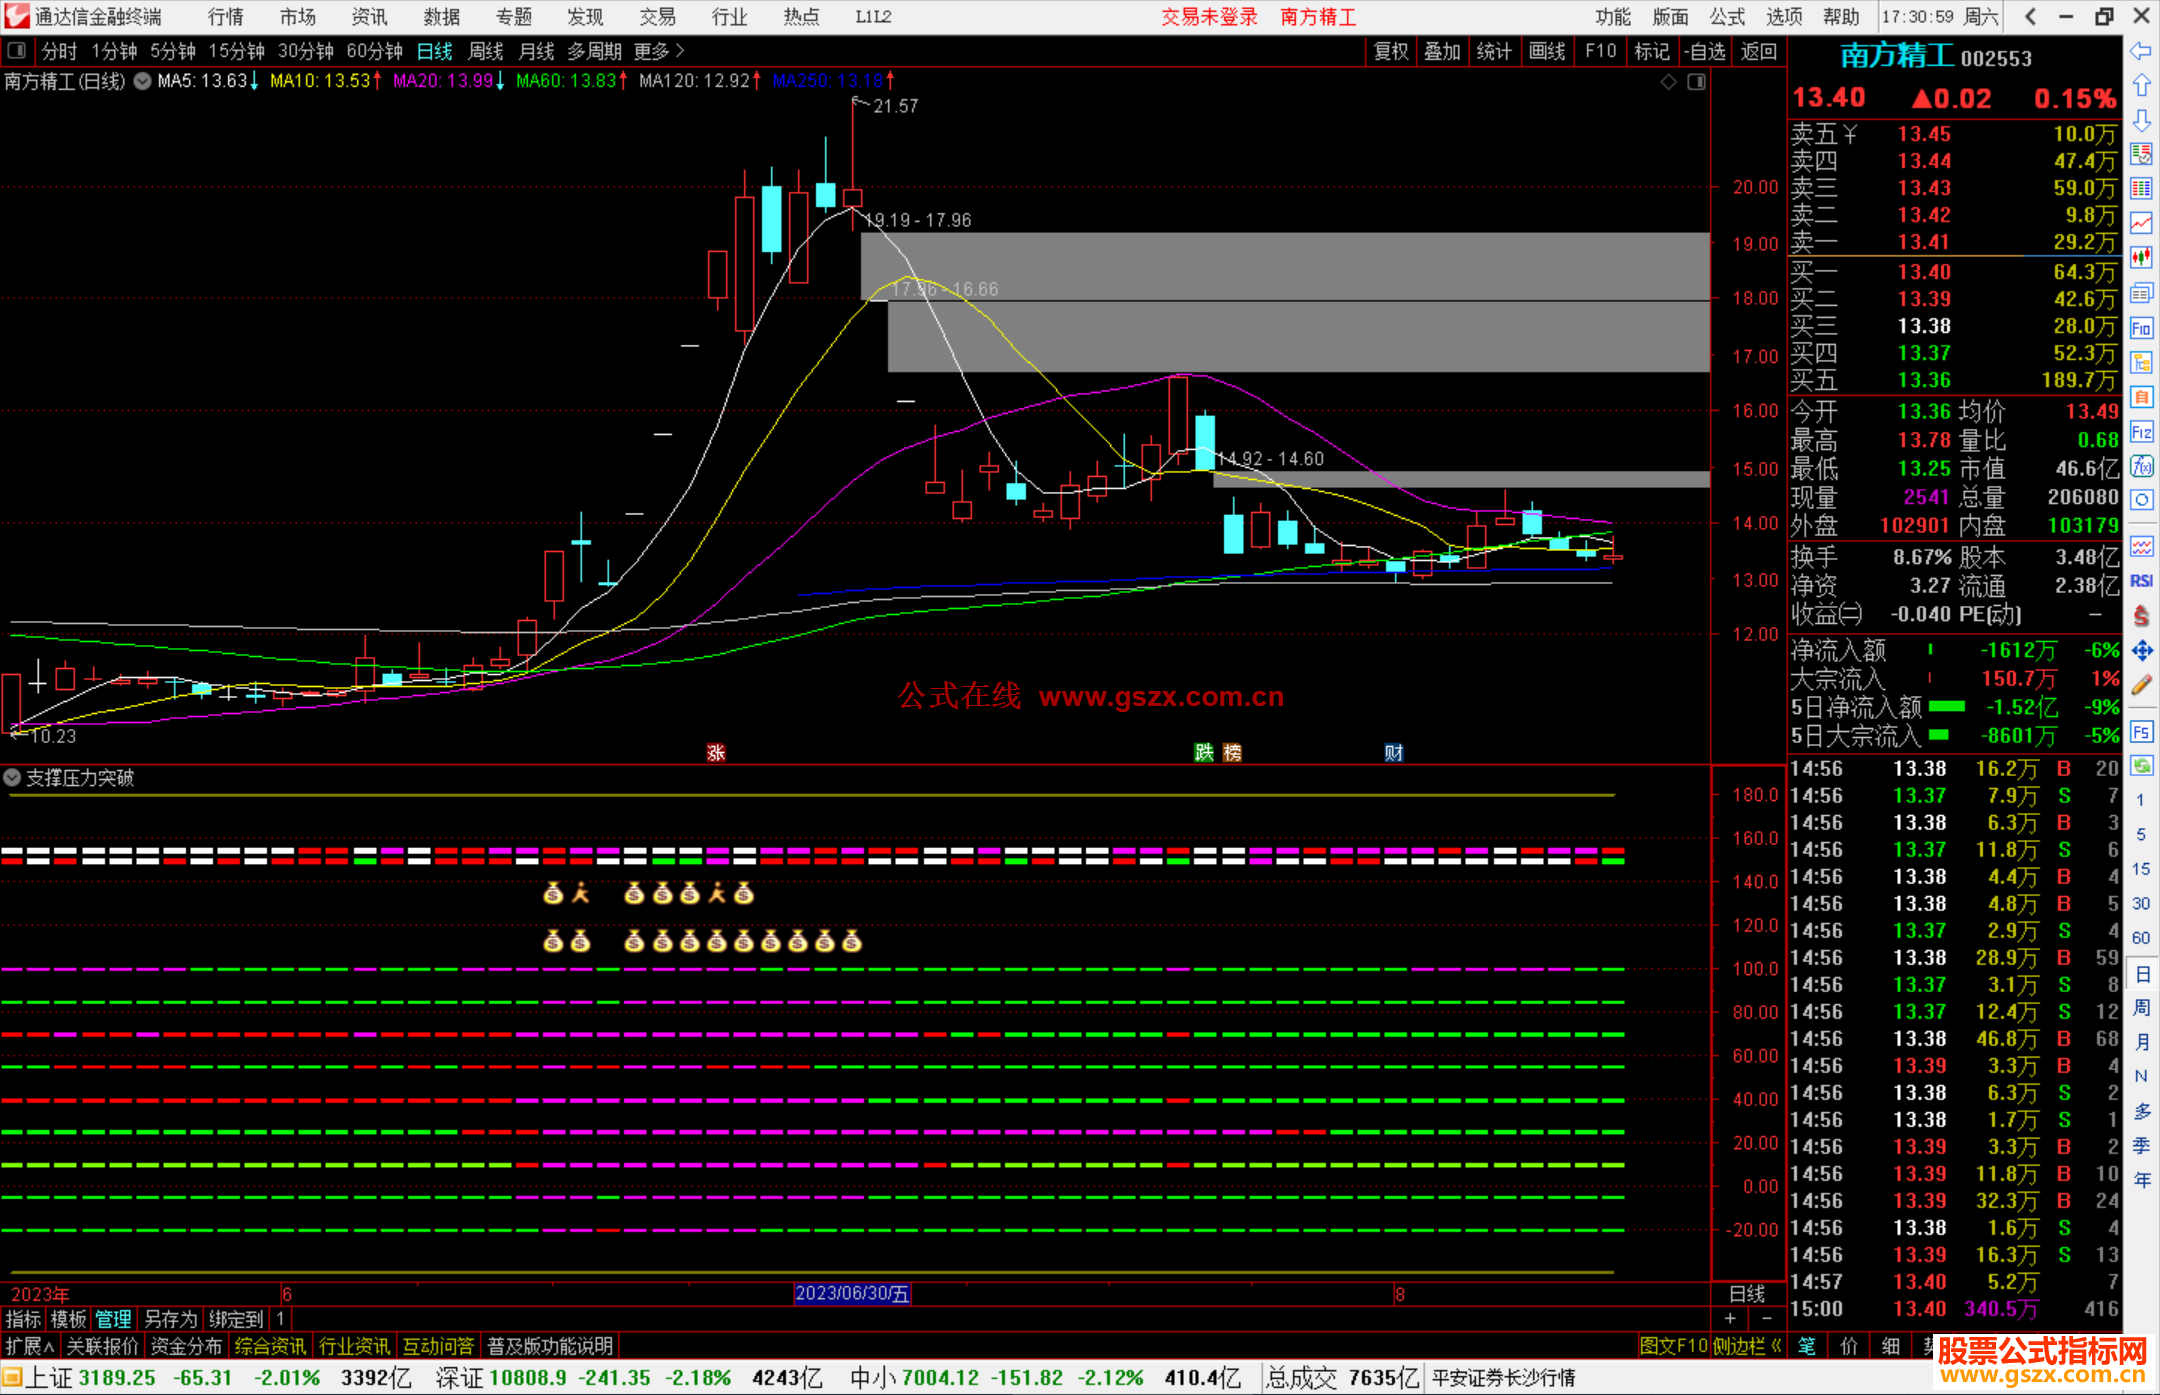The image size is (2160, 1395).
Task: Click the candlestick chart sidebar icon
Action: tap(2141, 257)
